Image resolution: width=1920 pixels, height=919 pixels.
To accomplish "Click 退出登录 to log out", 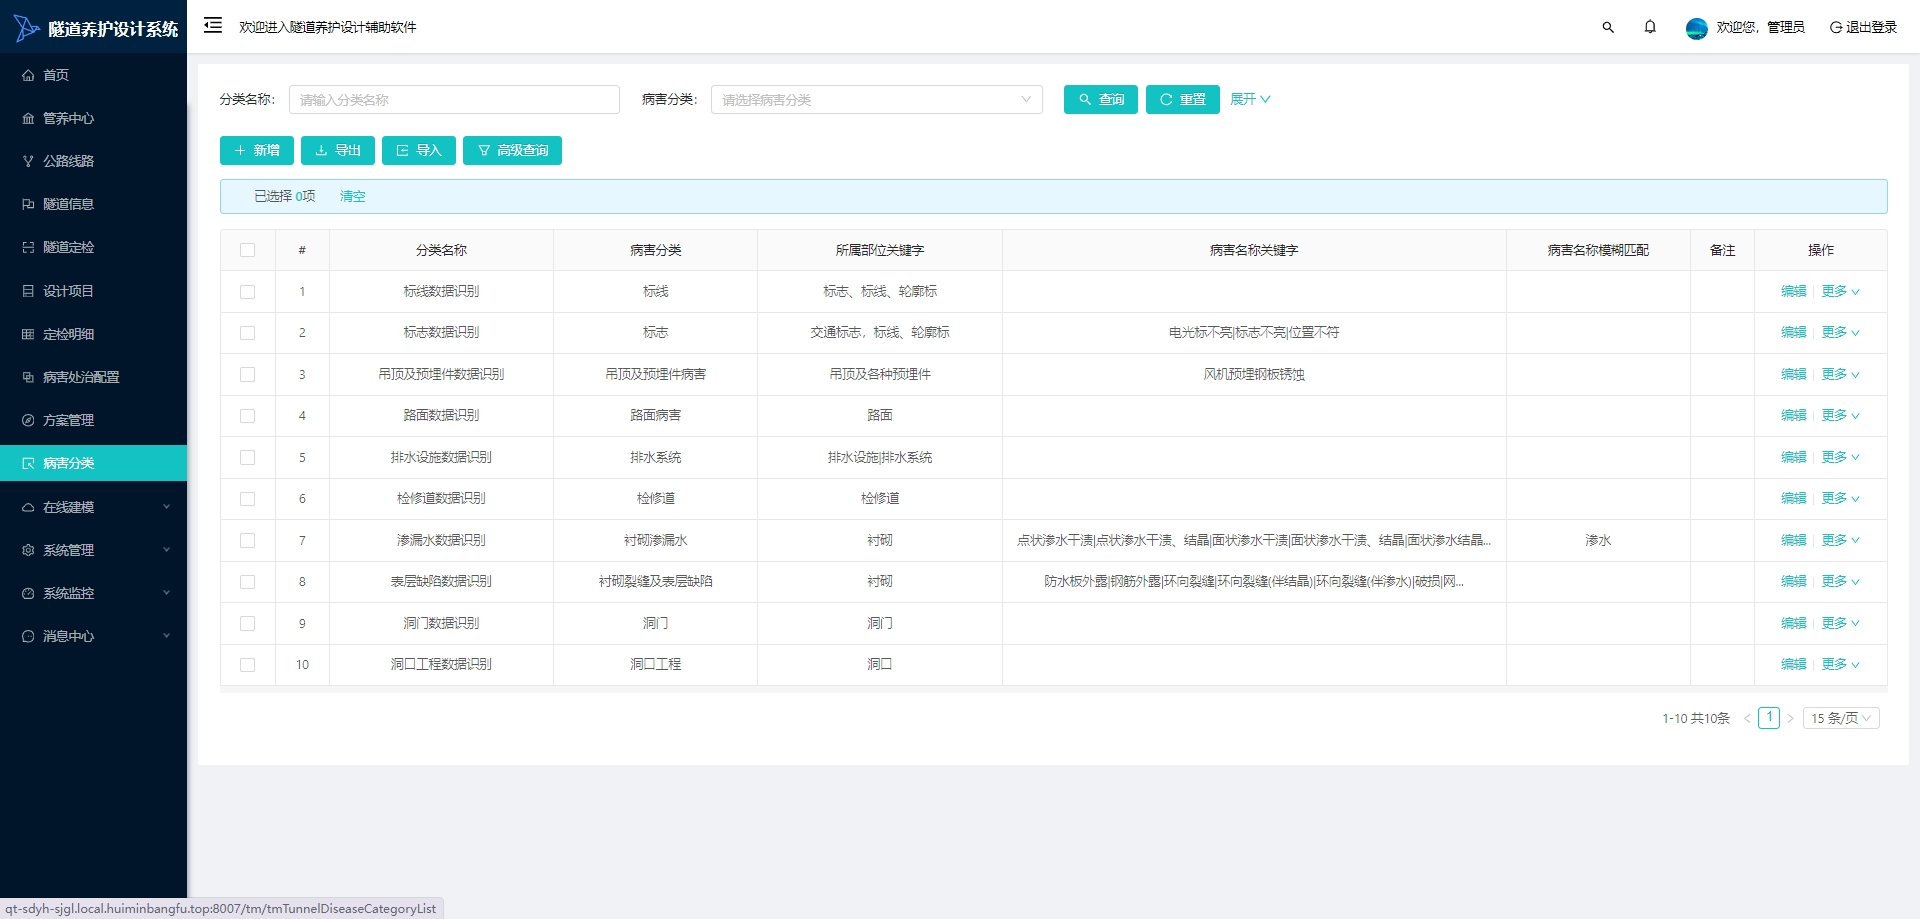I will (x=1863, y=27).
